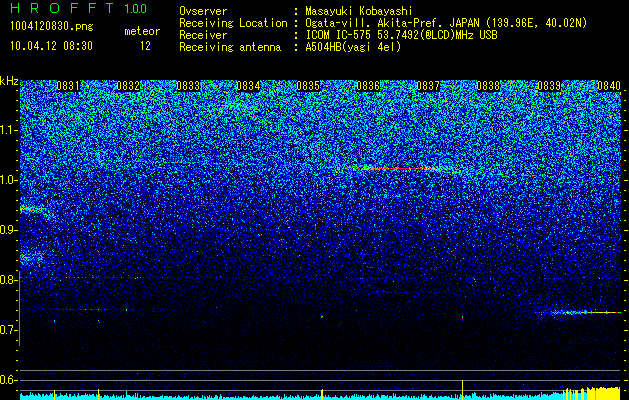This screenshot has height=400, width=629.
Task: Click the observer name Masayuki Kobayashi
Action: click(359, 11)
